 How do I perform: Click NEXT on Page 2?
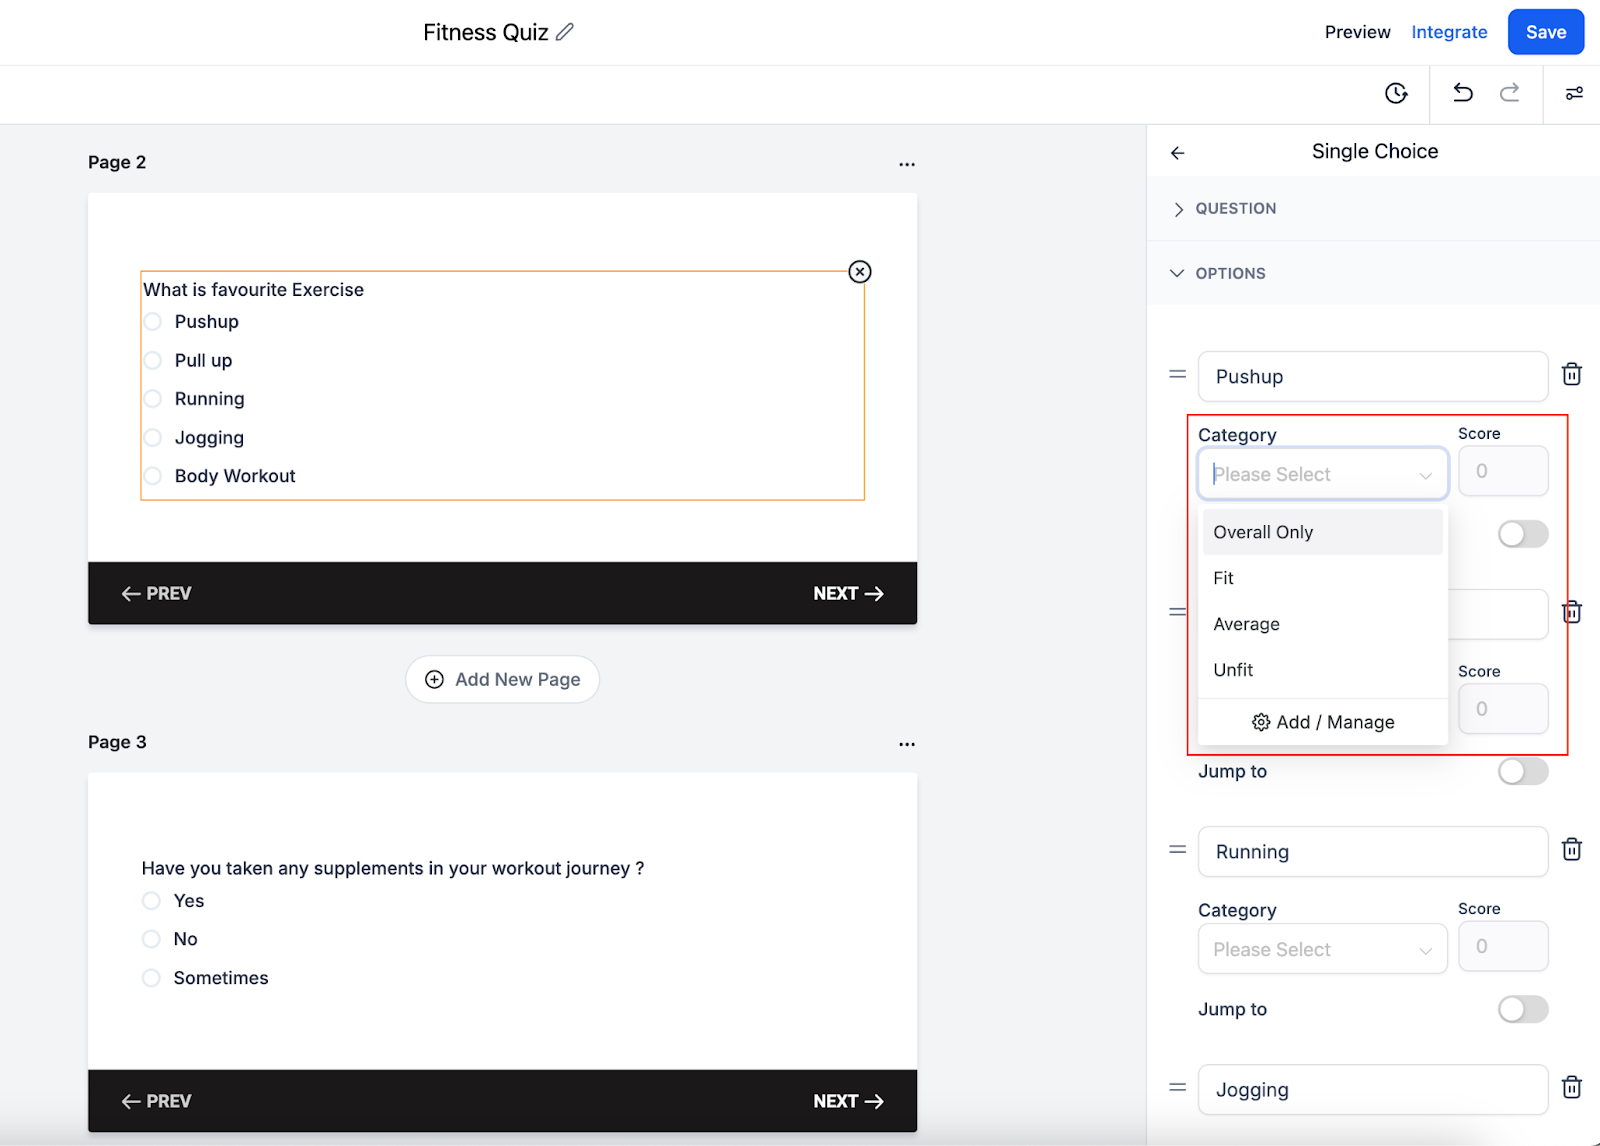tap(848, 594)
